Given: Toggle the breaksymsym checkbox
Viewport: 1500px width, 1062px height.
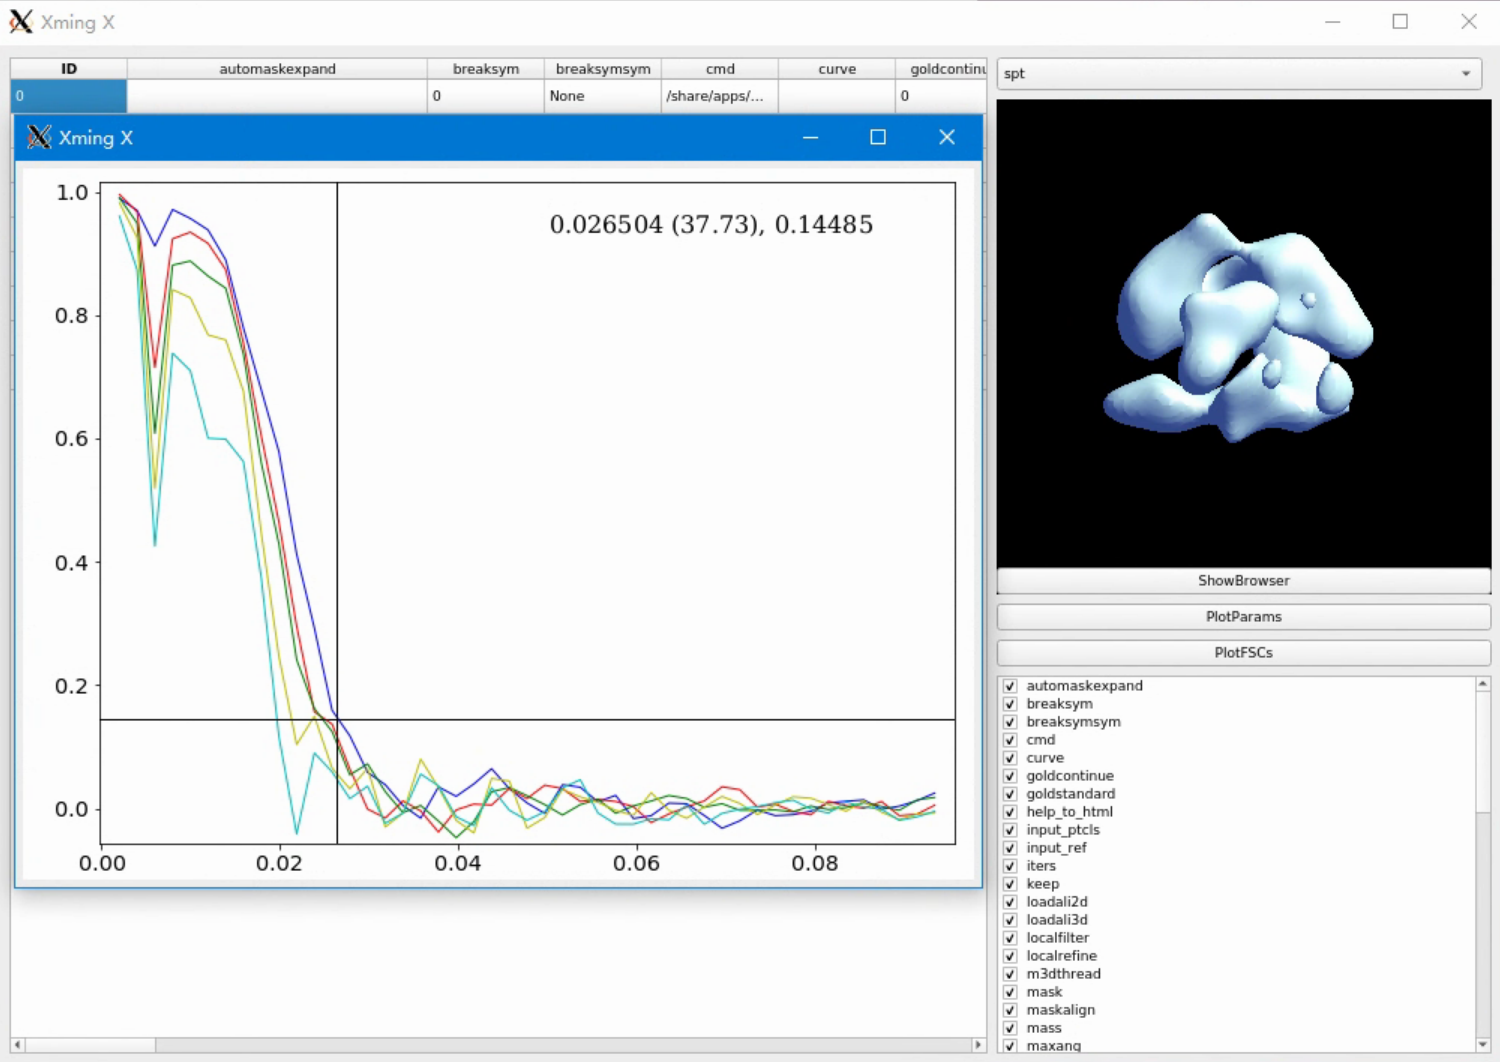Looking at the screenshot, I should pos(1010,722).
